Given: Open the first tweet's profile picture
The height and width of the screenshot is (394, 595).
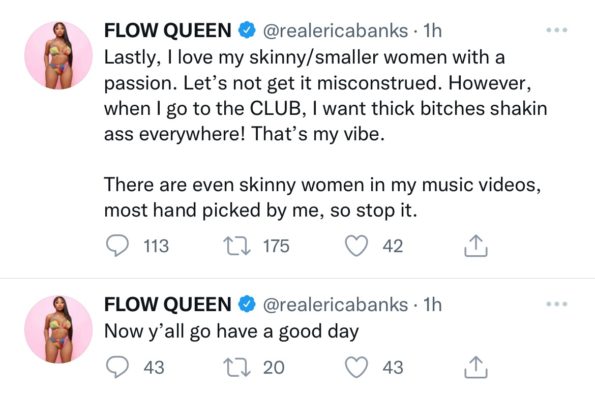Looking at the screenshot, I should point(58,55).
